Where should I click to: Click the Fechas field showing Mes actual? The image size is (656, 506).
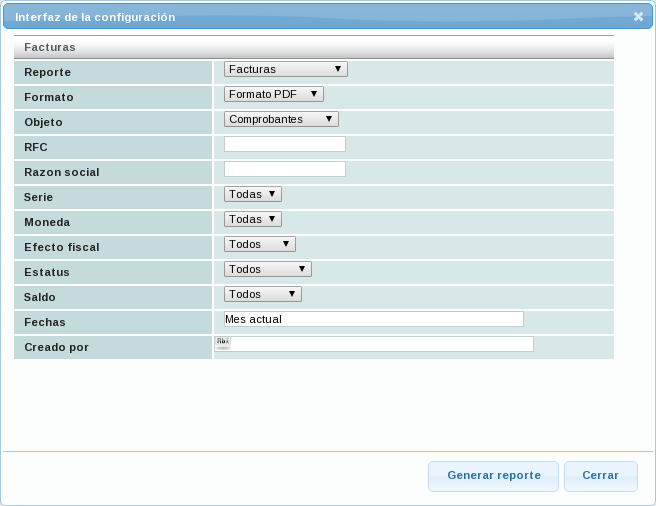point(373,319)
